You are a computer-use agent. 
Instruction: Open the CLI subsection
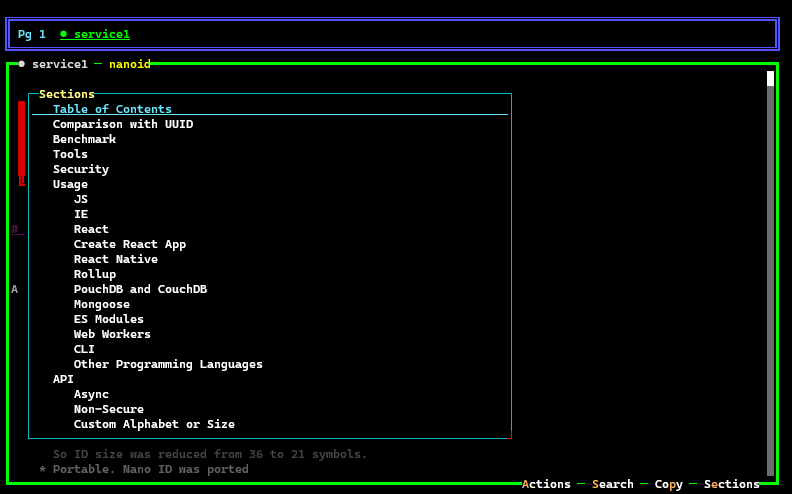84,350
